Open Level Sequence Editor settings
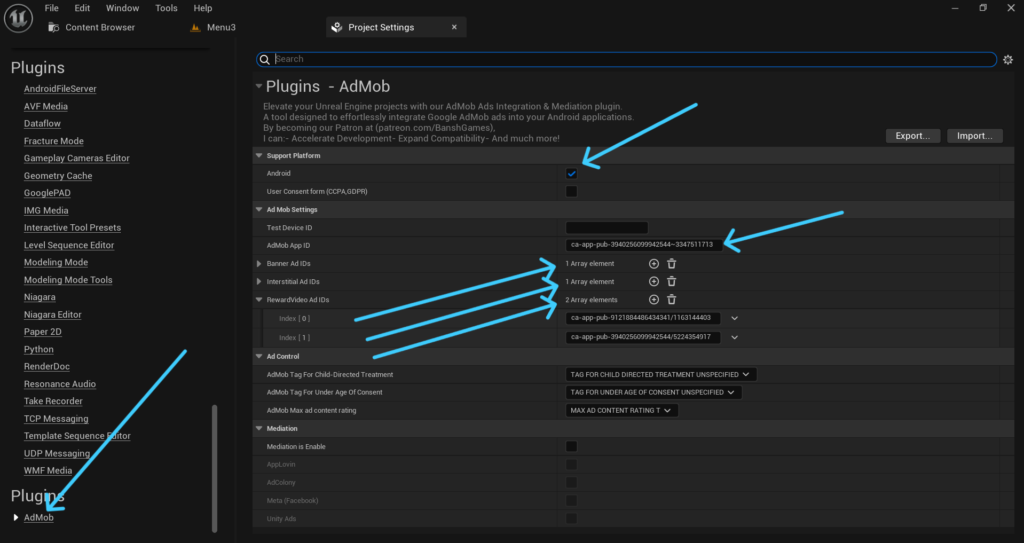This screenshot has height=543, width=1024. coord(69,245)
